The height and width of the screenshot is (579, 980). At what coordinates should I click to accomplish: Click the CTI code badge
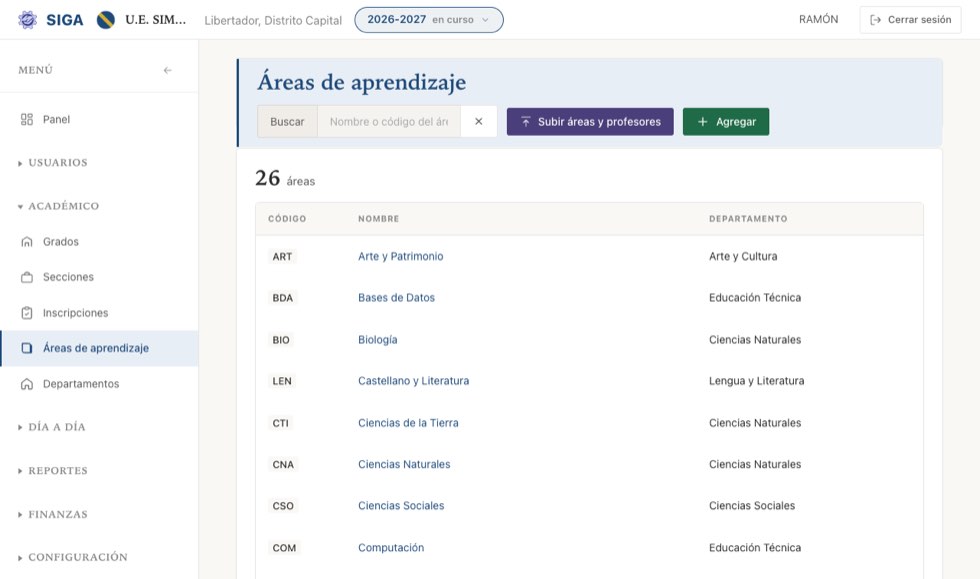tap(280, 423)
